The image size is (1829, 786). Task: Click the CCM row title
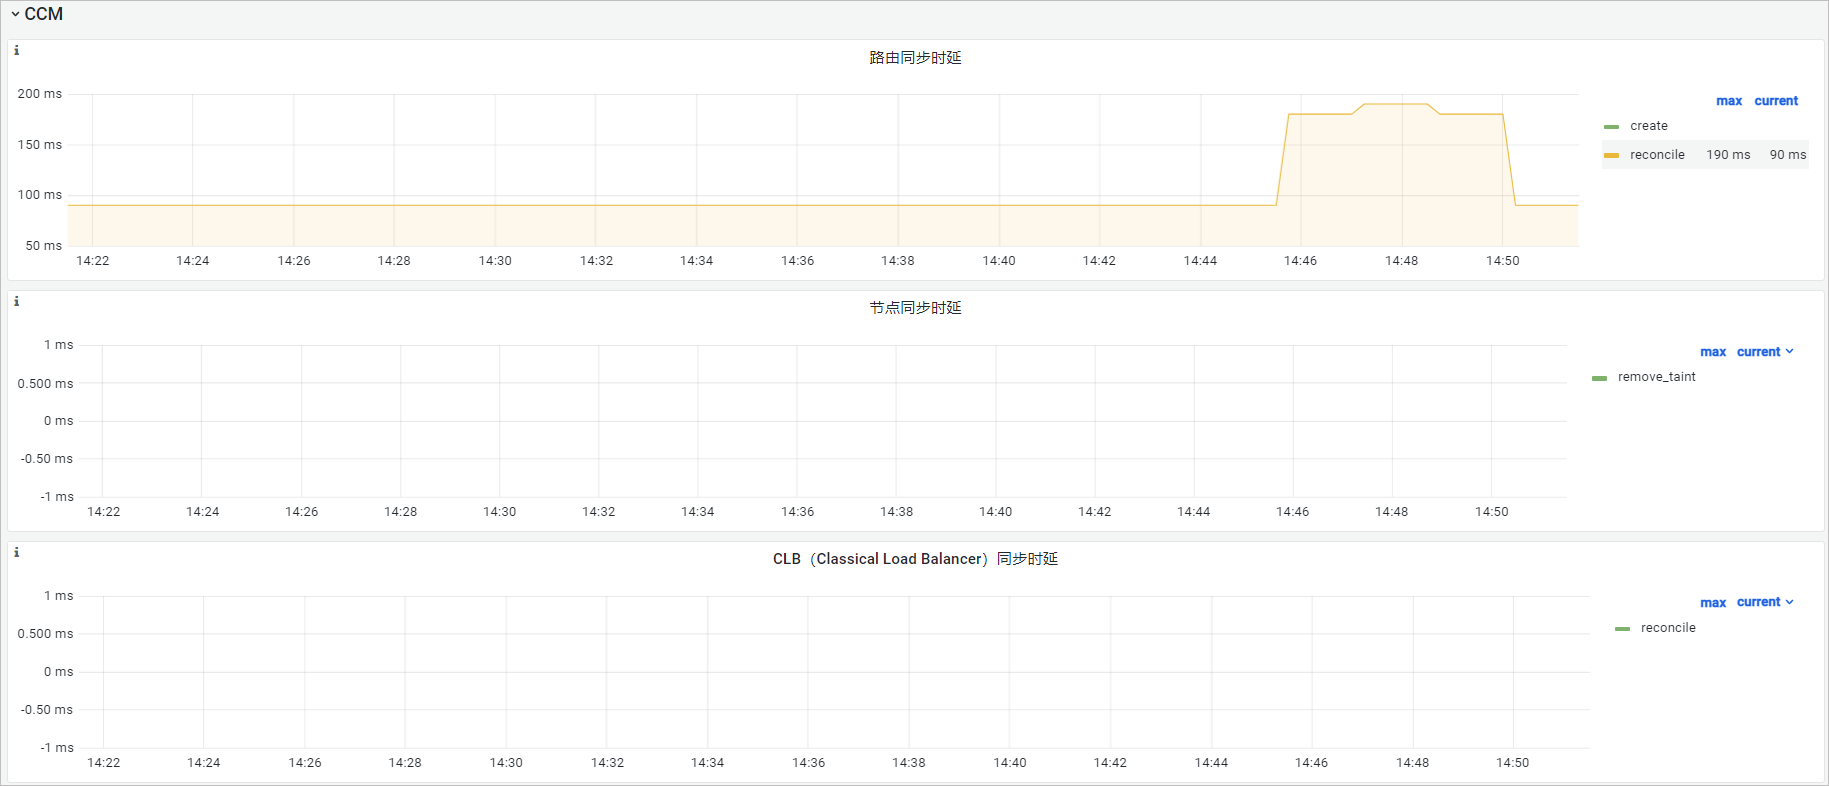43,14
